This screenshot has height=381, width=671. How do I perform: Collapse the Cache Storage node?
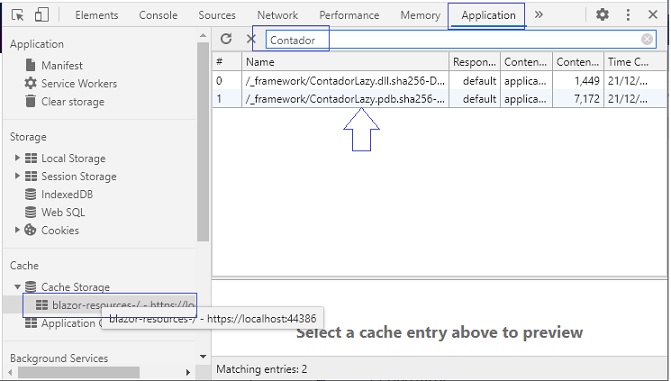[x=17, y=286]
